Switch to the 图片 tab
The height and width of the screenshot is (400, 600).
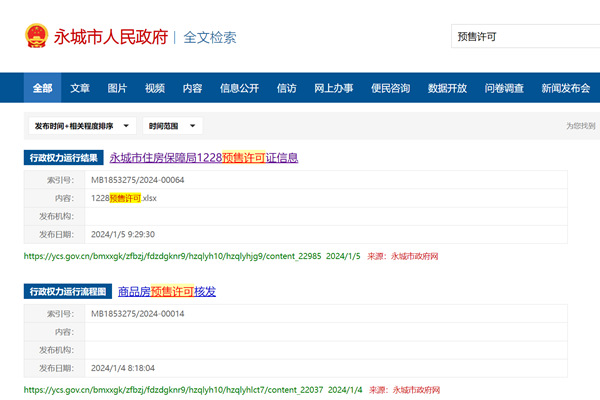pos(117,88)
